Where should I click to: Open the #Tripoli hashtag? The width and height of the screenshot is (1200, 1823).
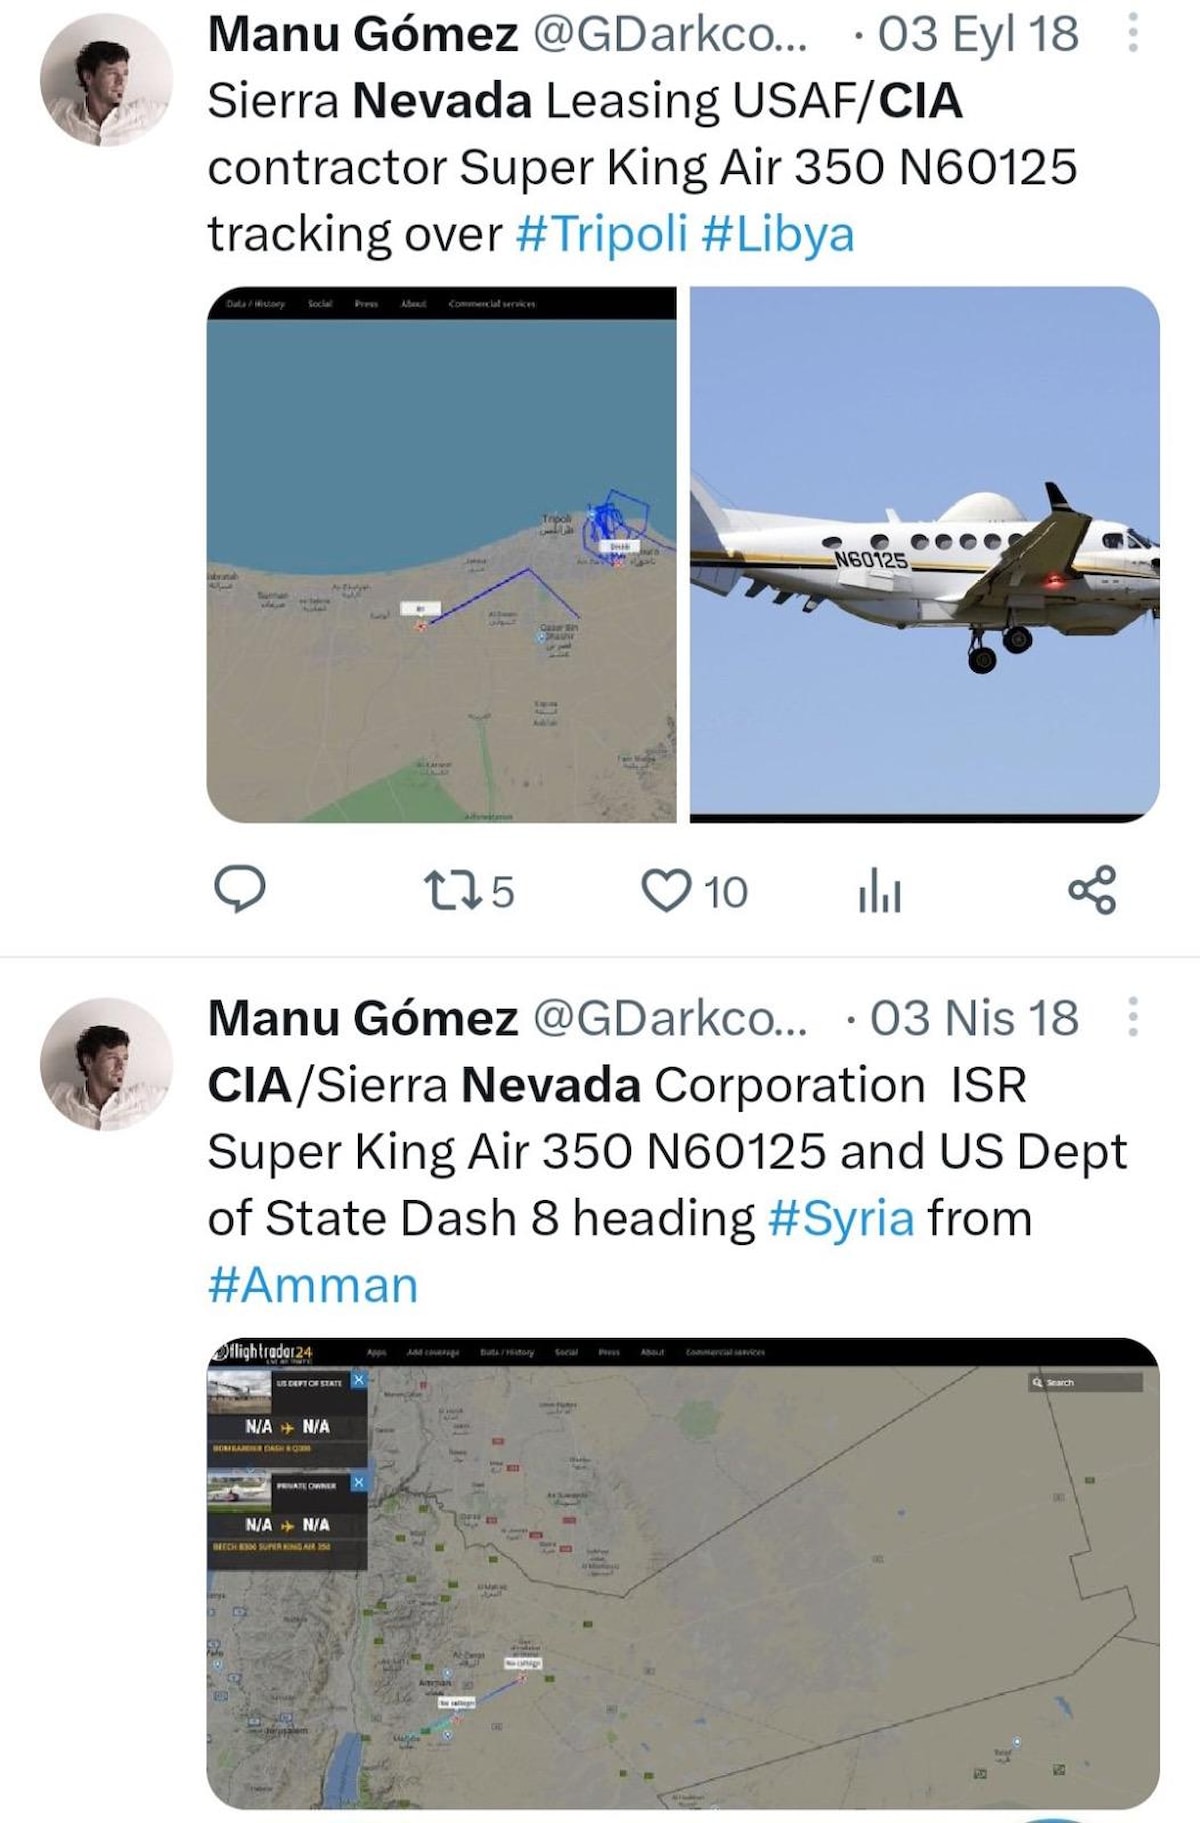click(602, 234)
